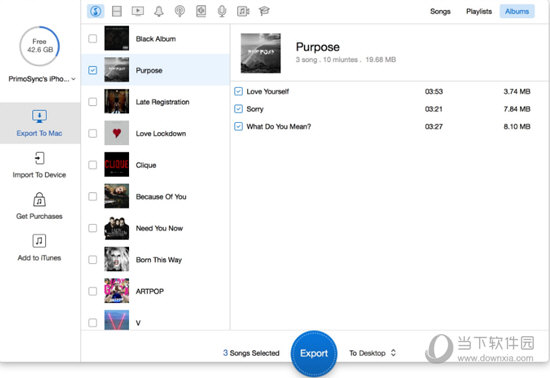550x378 pixels.
Task: Select the Music category icon
Action: point(96,11)
